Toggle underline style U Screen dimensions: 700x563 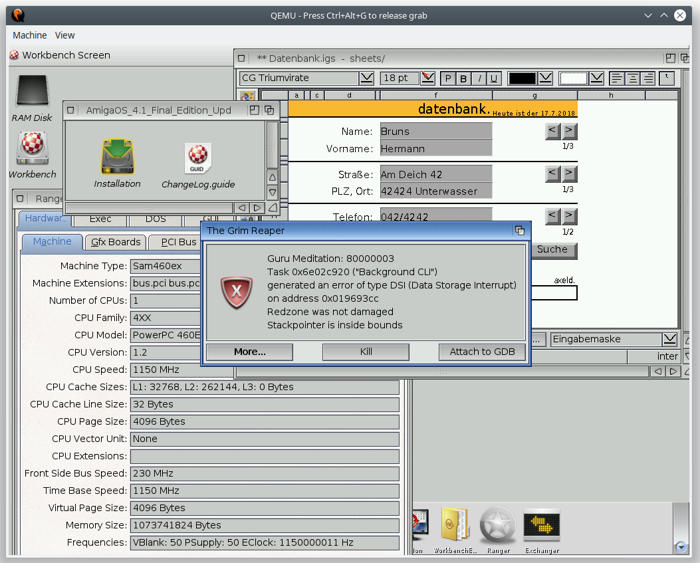pos(494,79)
